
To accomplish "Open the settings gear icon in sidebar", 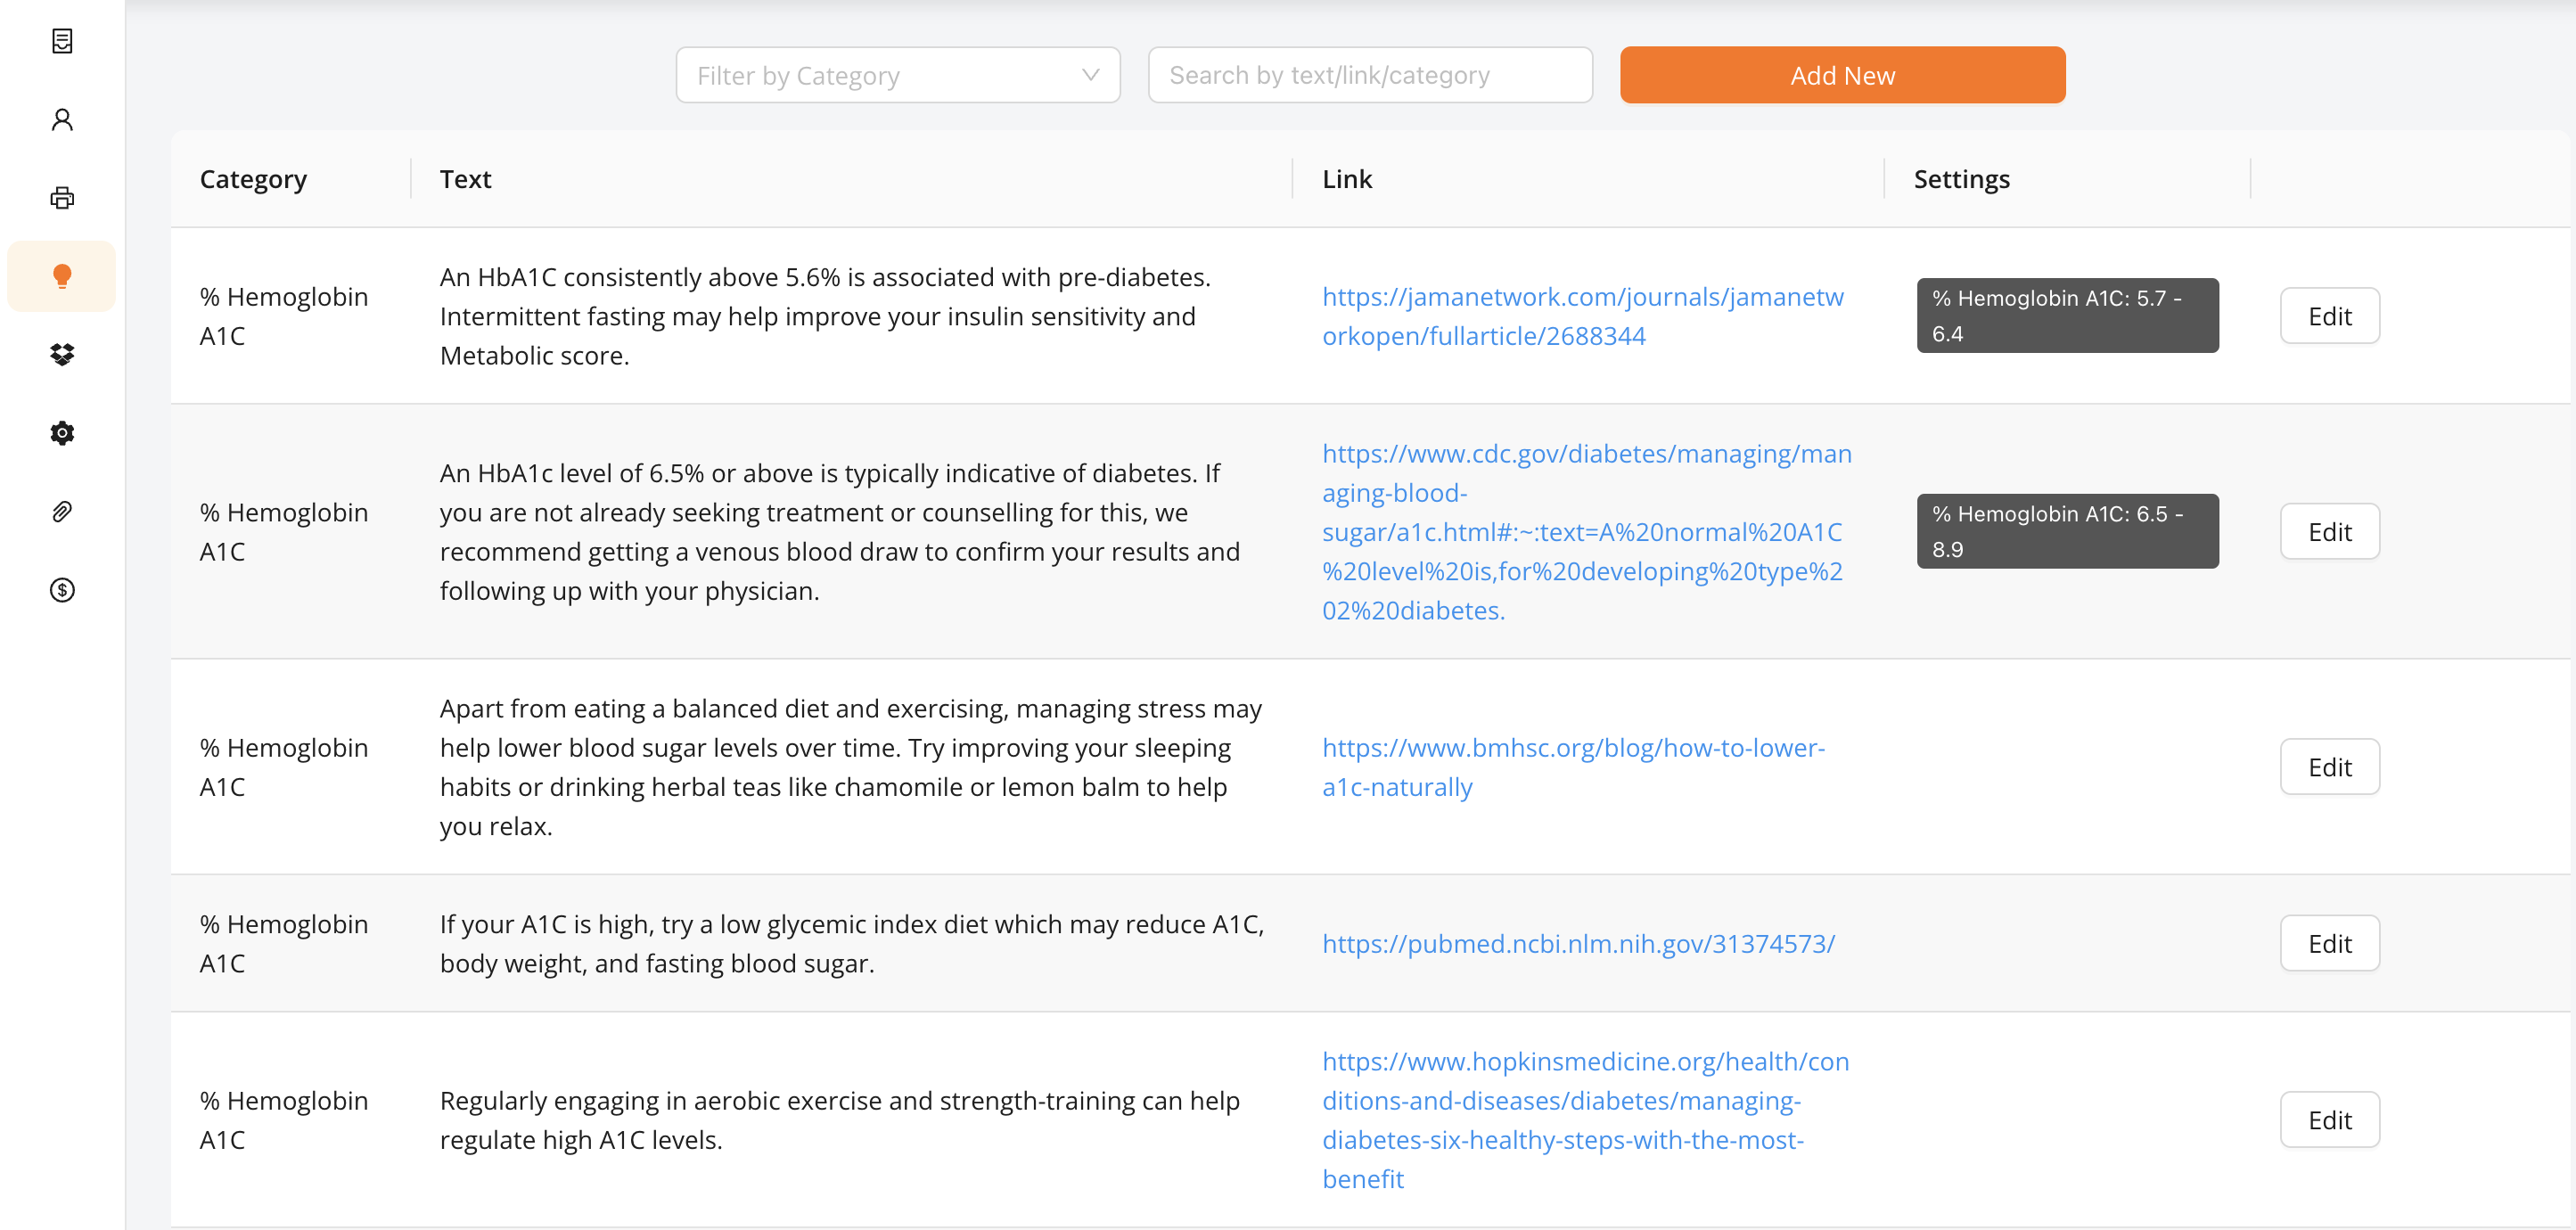I will 62,433.
